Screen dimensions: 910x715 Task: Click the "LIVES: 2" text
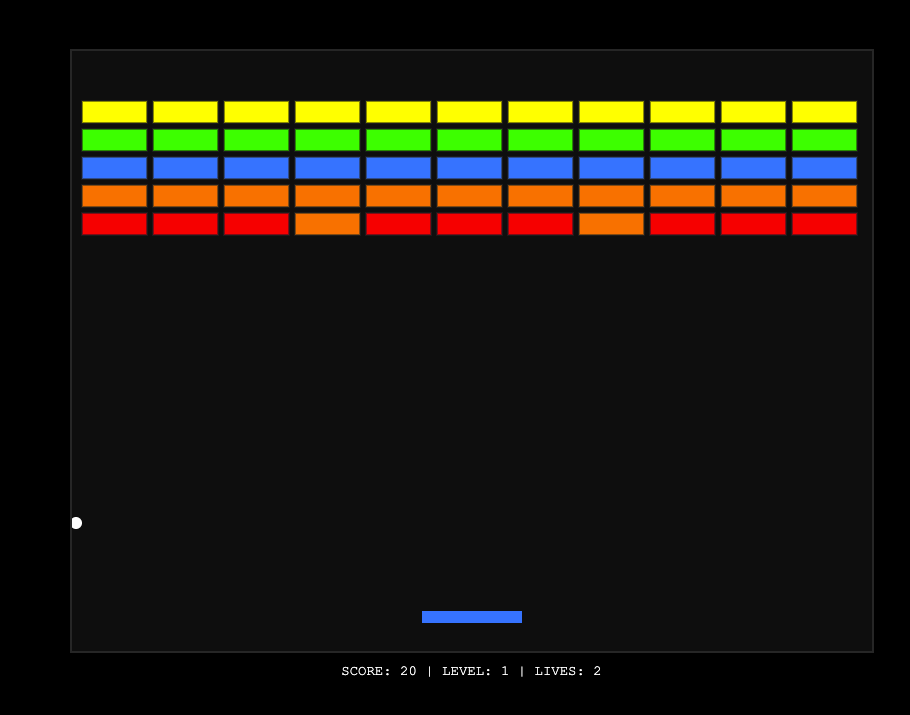(x=568, y=671)
